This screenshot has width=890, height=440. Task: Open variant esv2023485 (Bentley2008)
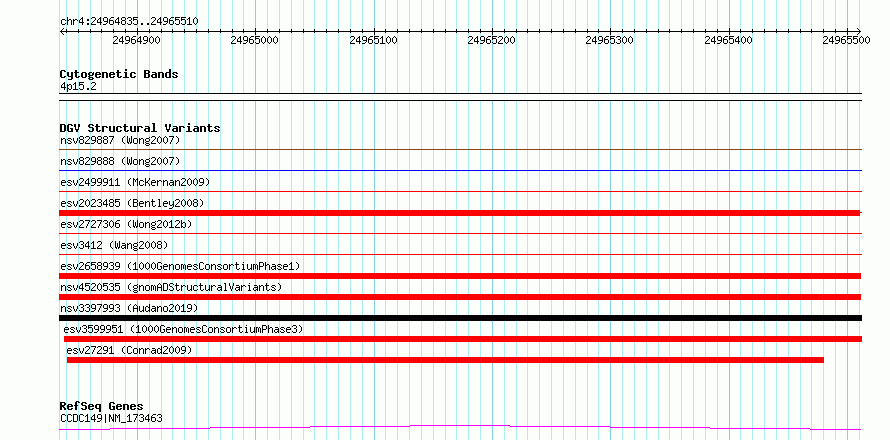[x=132, y=203]
